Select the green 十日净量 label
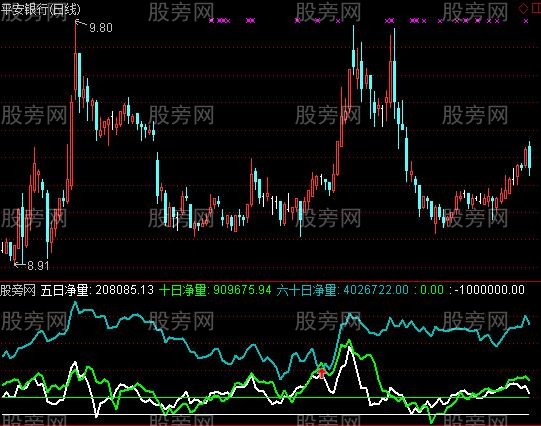541x426 pixels. pyautogui.click(x=183, y=290)
